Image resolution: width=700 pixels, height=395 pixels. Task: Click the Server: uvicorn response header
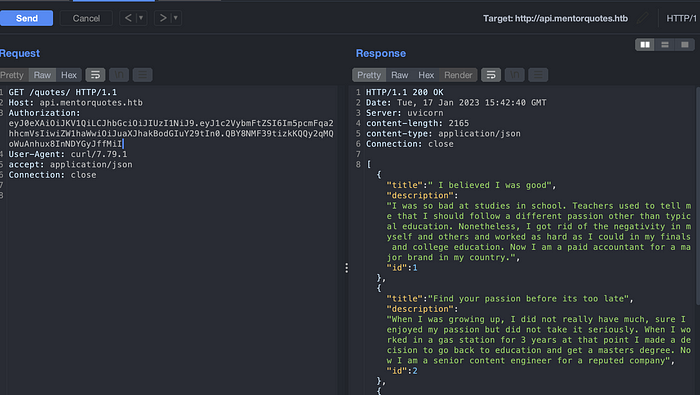click(x=404, y=113)
